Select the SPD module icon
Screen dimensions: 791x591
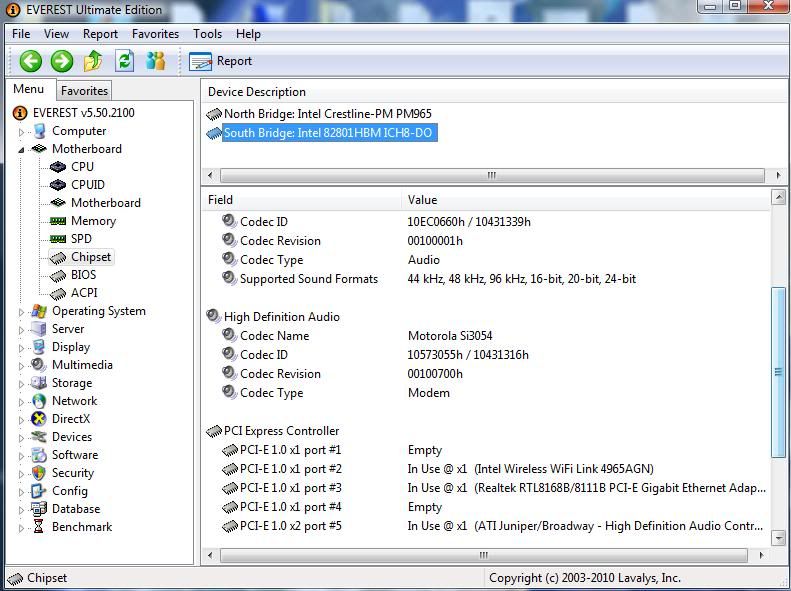(58, 239)
